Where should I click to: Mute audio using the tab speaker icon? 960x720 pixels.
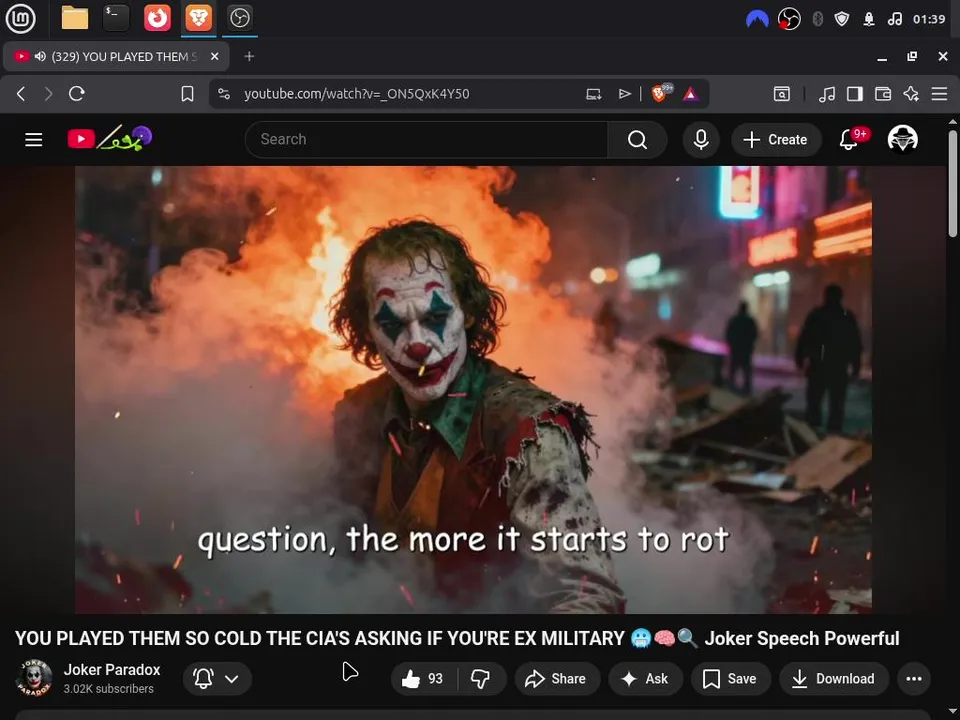point(40,57)
